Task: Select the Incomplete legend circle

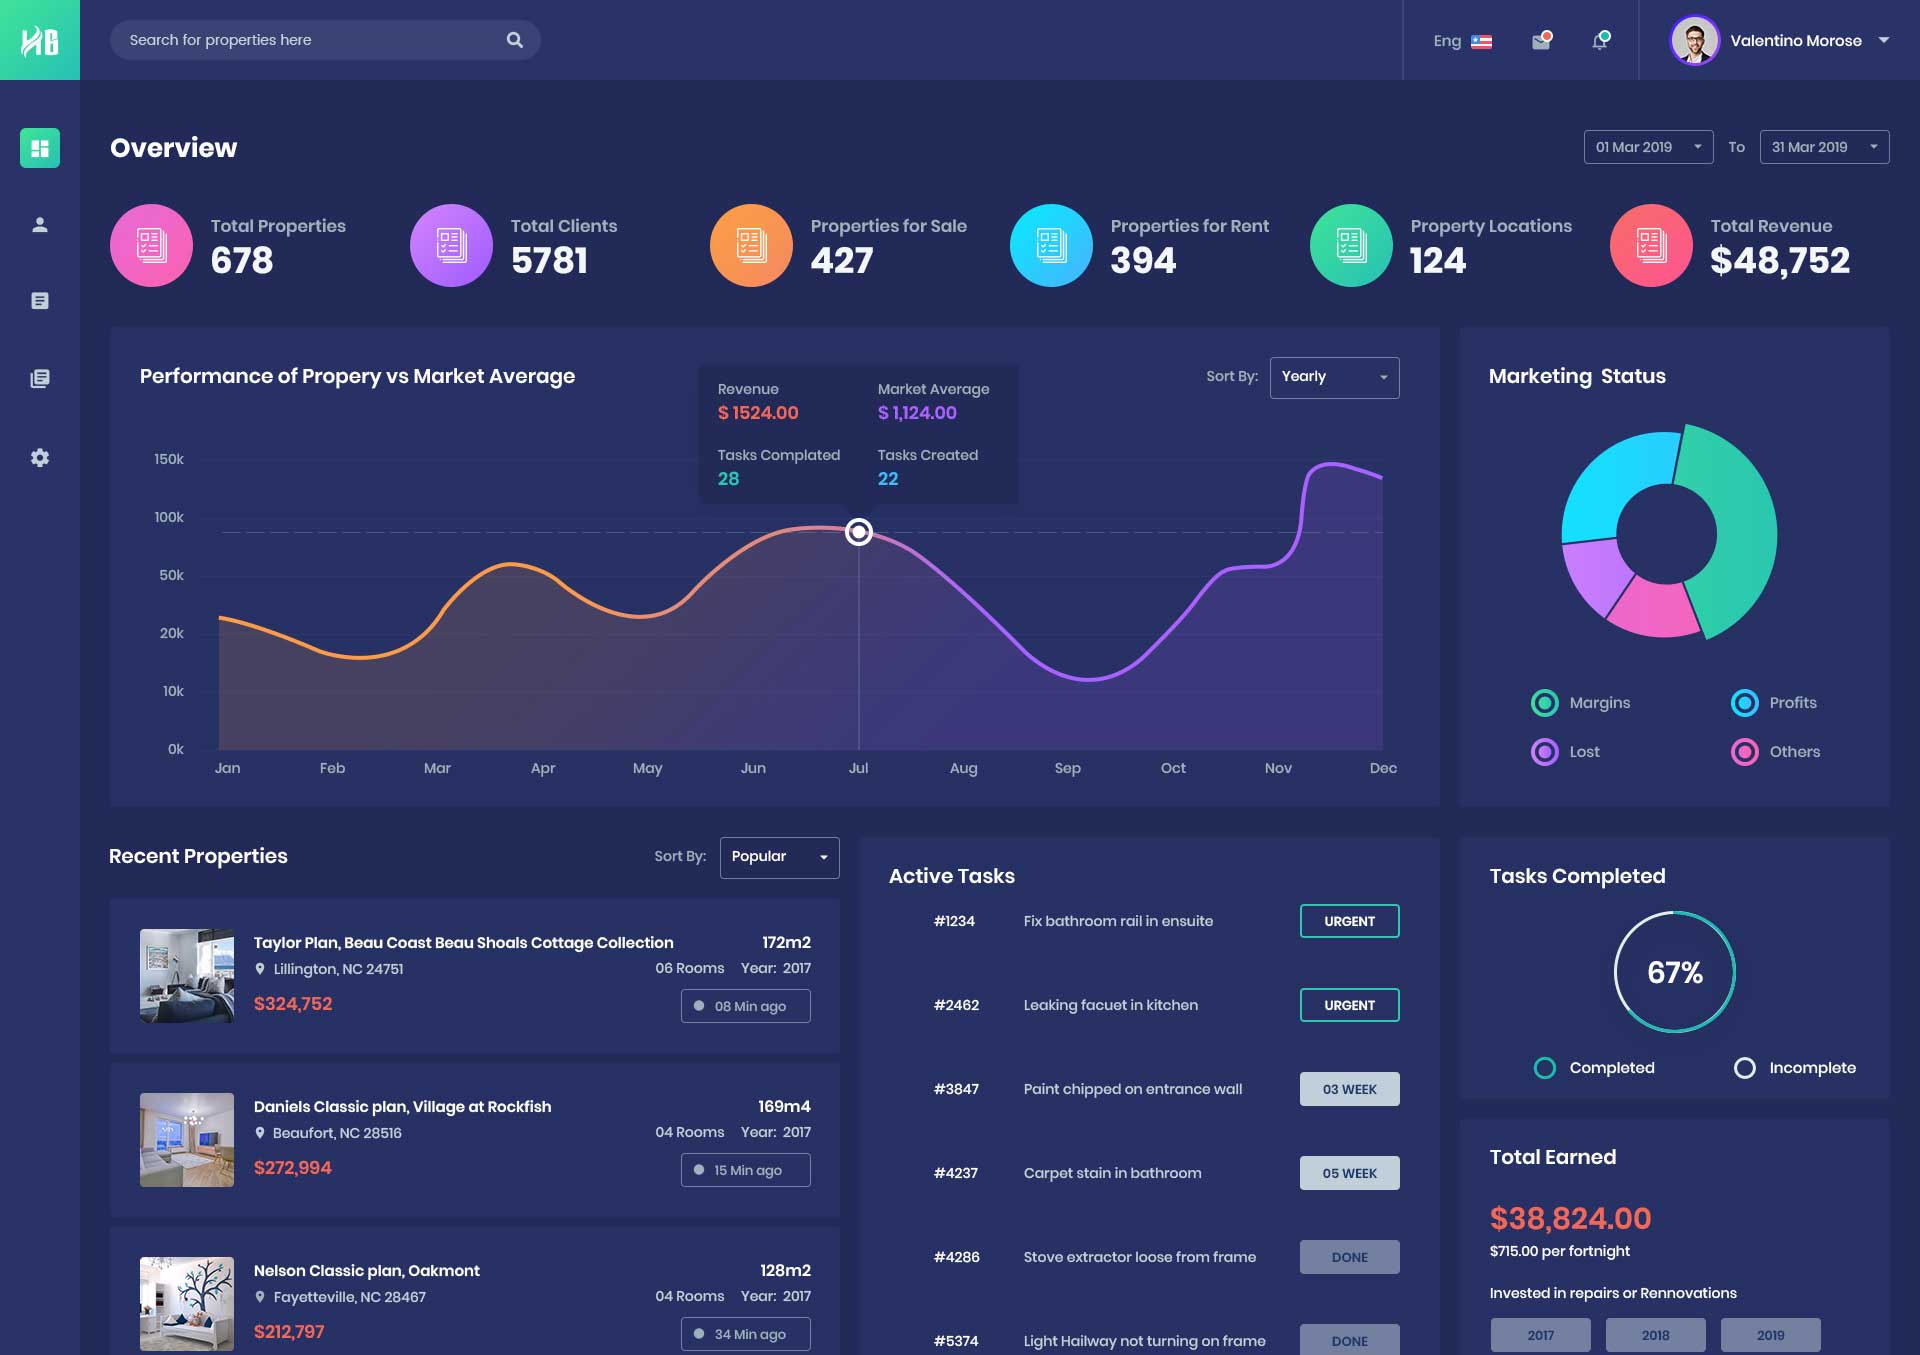Action: pos(1744,1068)
